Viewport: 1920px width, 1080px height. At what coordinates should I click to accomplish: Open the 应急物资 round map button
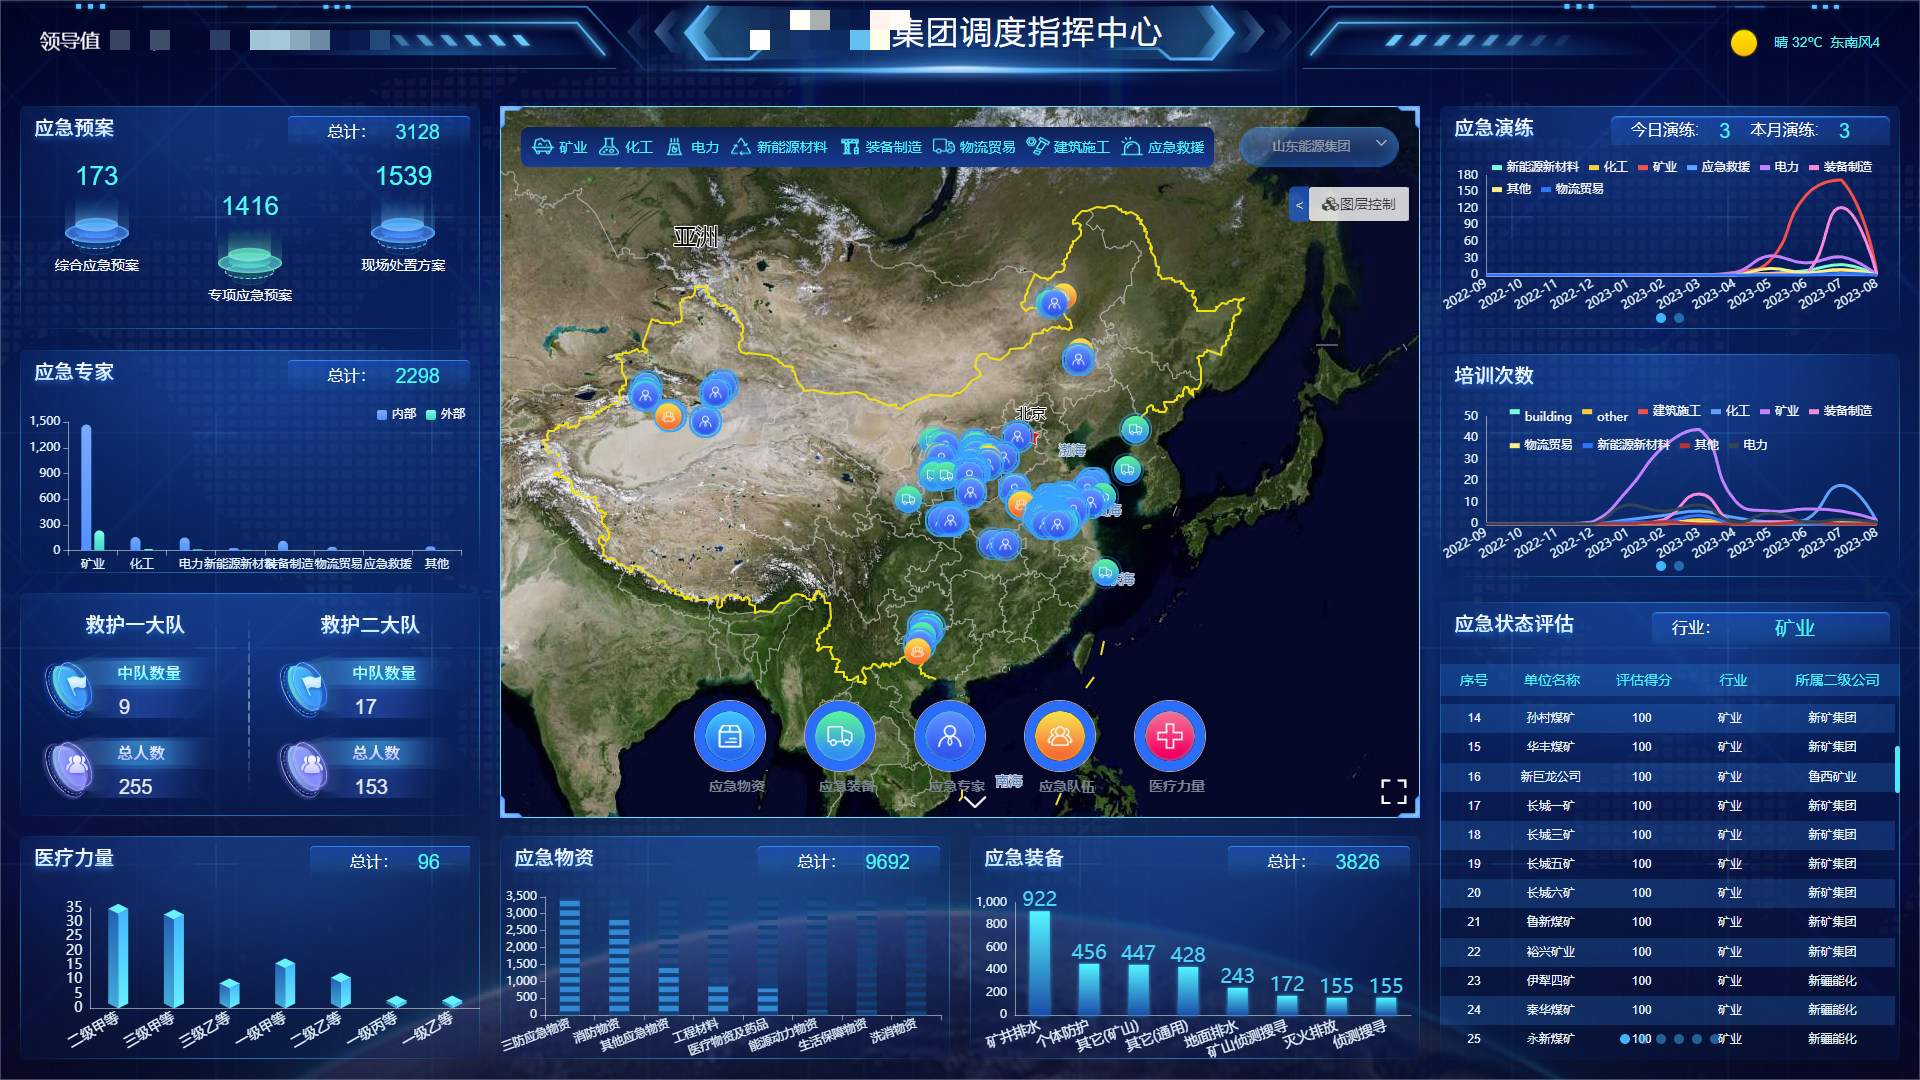730,737
